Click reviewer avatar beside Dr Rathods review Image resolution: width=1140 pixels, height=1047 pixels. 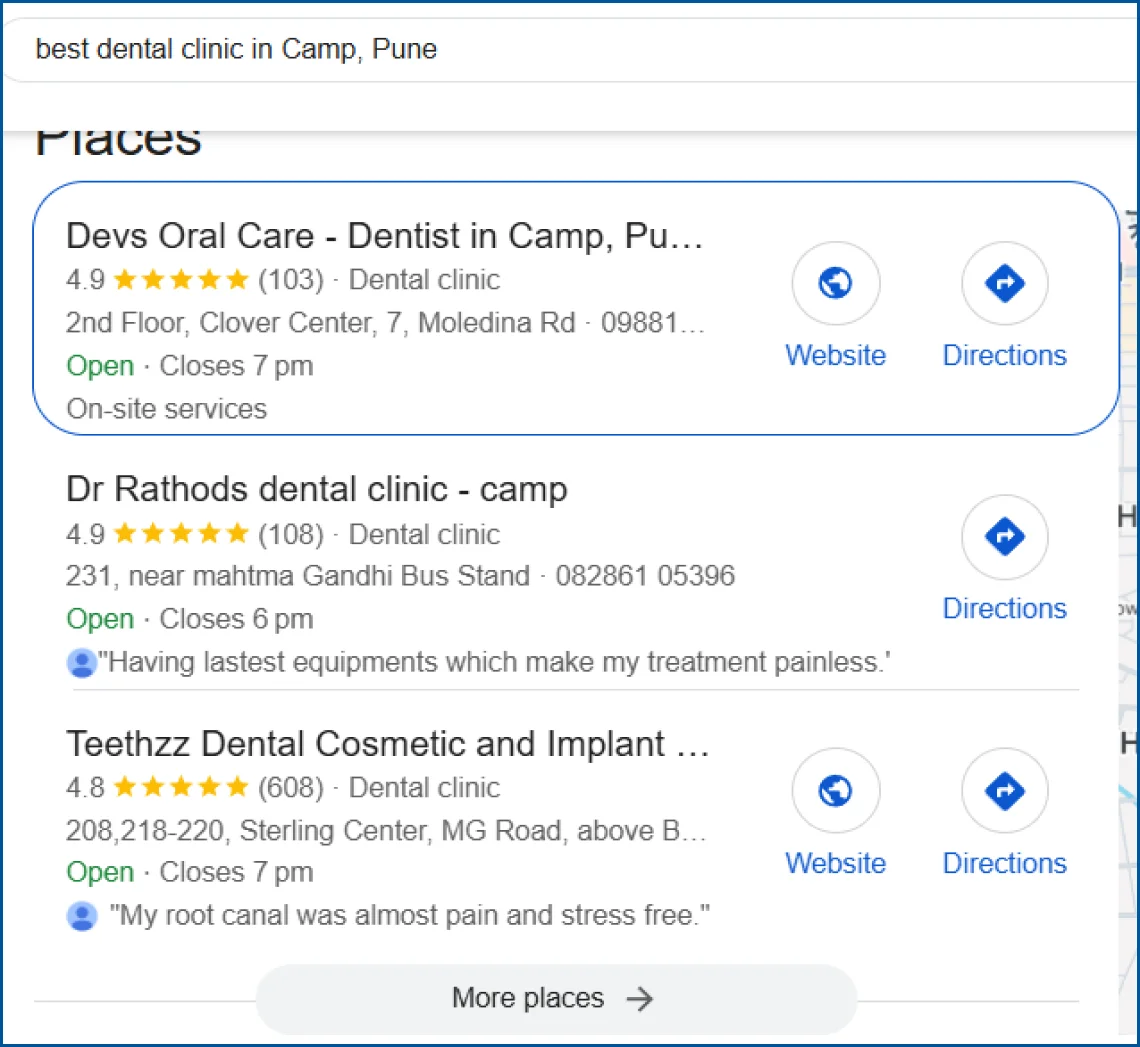81,663
